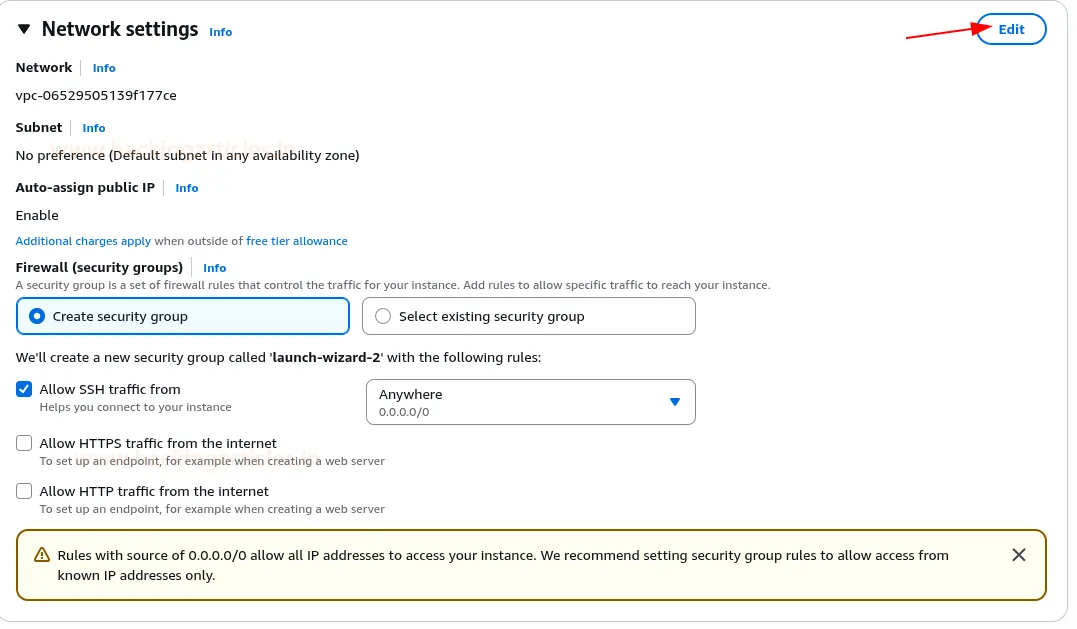Enable Allow HTTPS traffic from the internet
This screenshot has width=1077, height=629.
25,443
